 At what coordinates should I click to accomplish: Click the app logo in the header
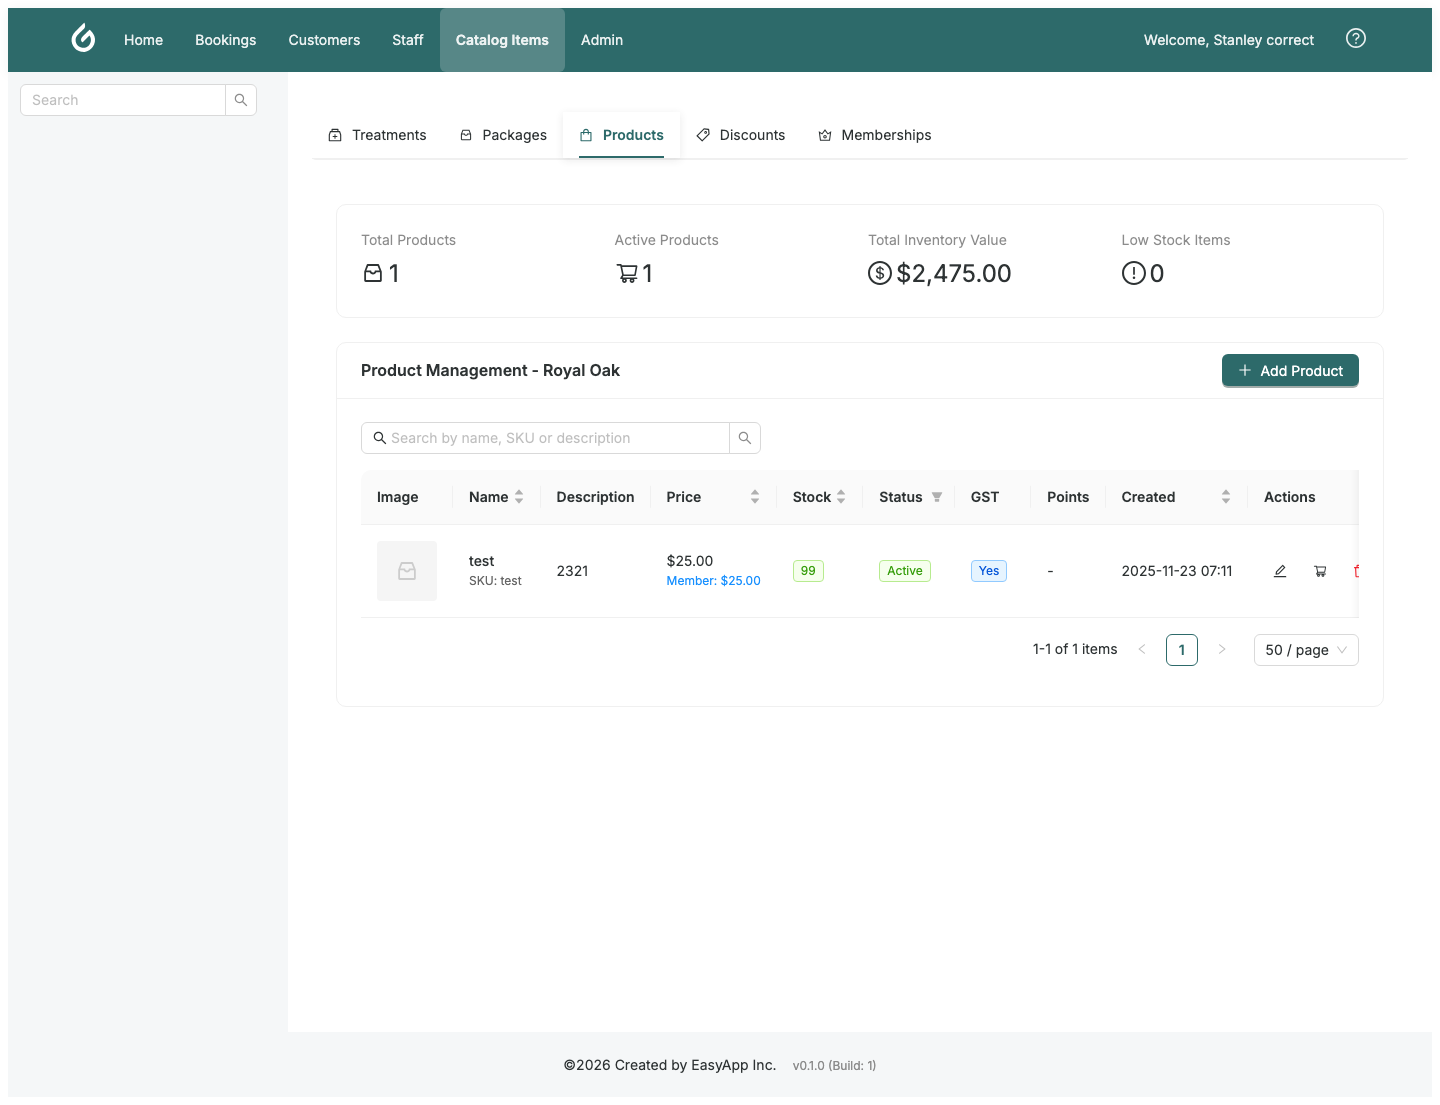coord(84,39)
